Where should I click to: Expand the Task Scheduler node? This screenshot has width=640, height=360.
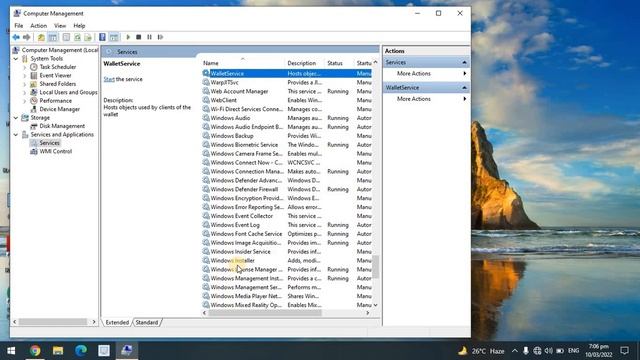(24, 67)
